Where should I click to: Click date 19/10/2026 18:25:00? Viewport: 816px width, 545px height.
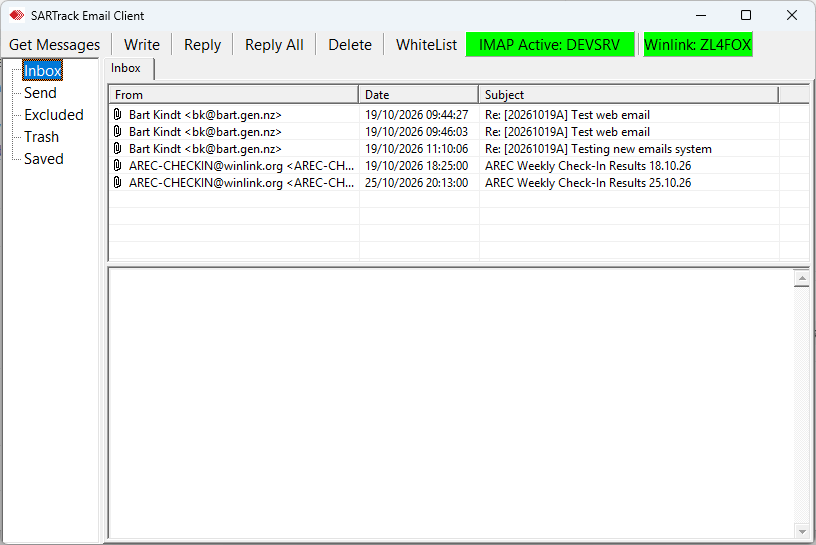point(416,166)
